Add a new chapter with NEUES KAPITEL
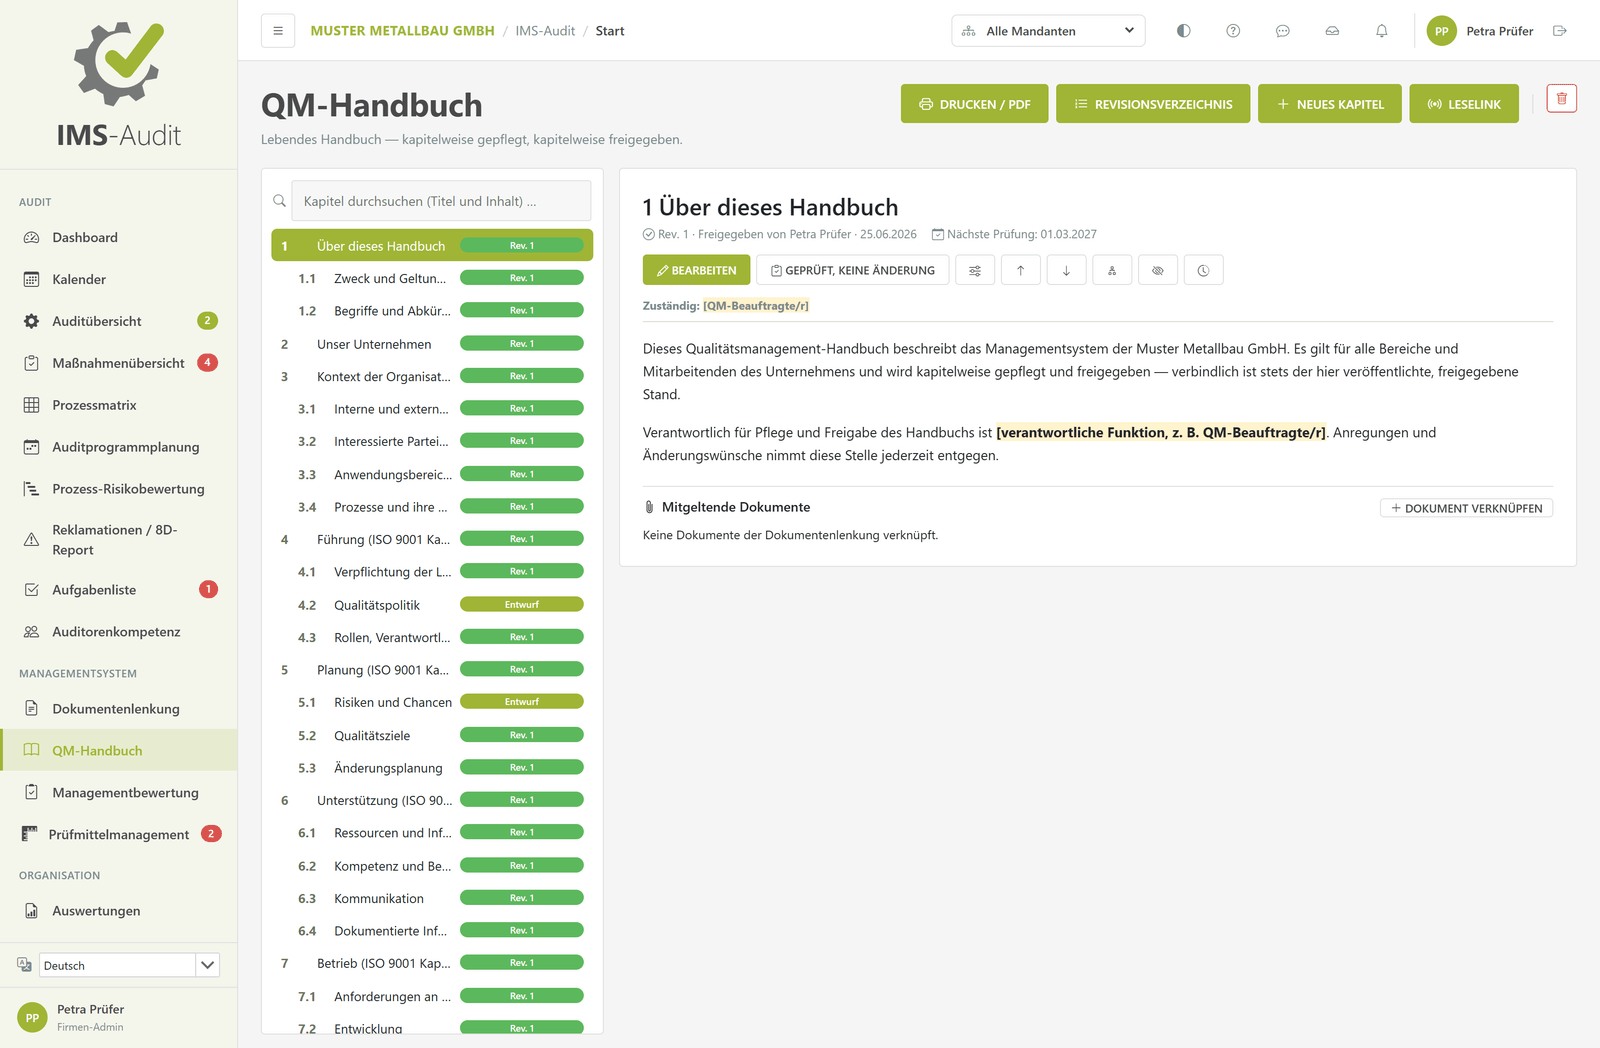The width and height of the screenshot is (1600, 1048). pos(1330,104)
